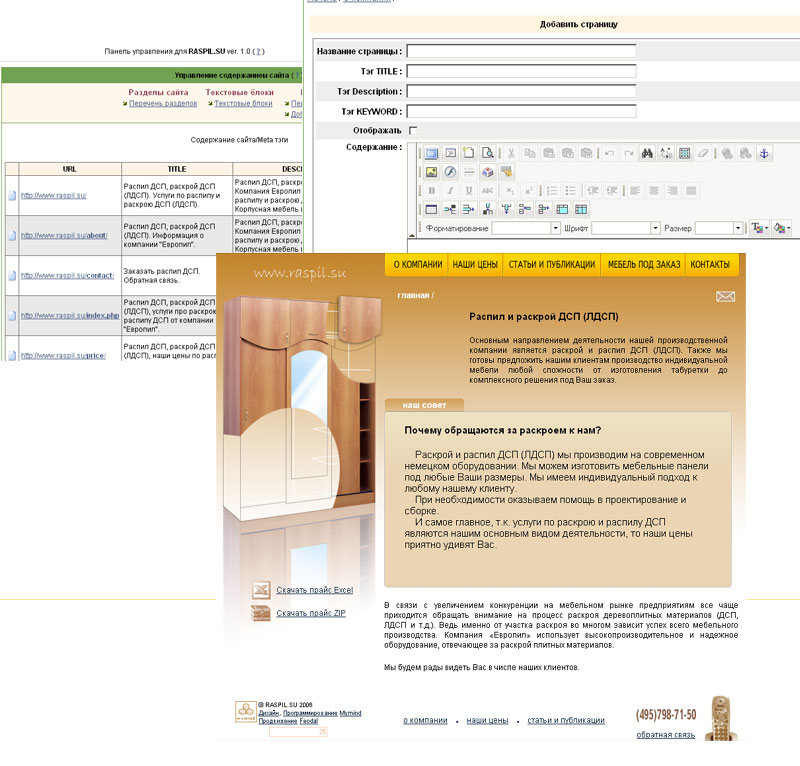Toggle the Отображать checkbox
This screenshot has width=800, height=766.
click(413, 131)
